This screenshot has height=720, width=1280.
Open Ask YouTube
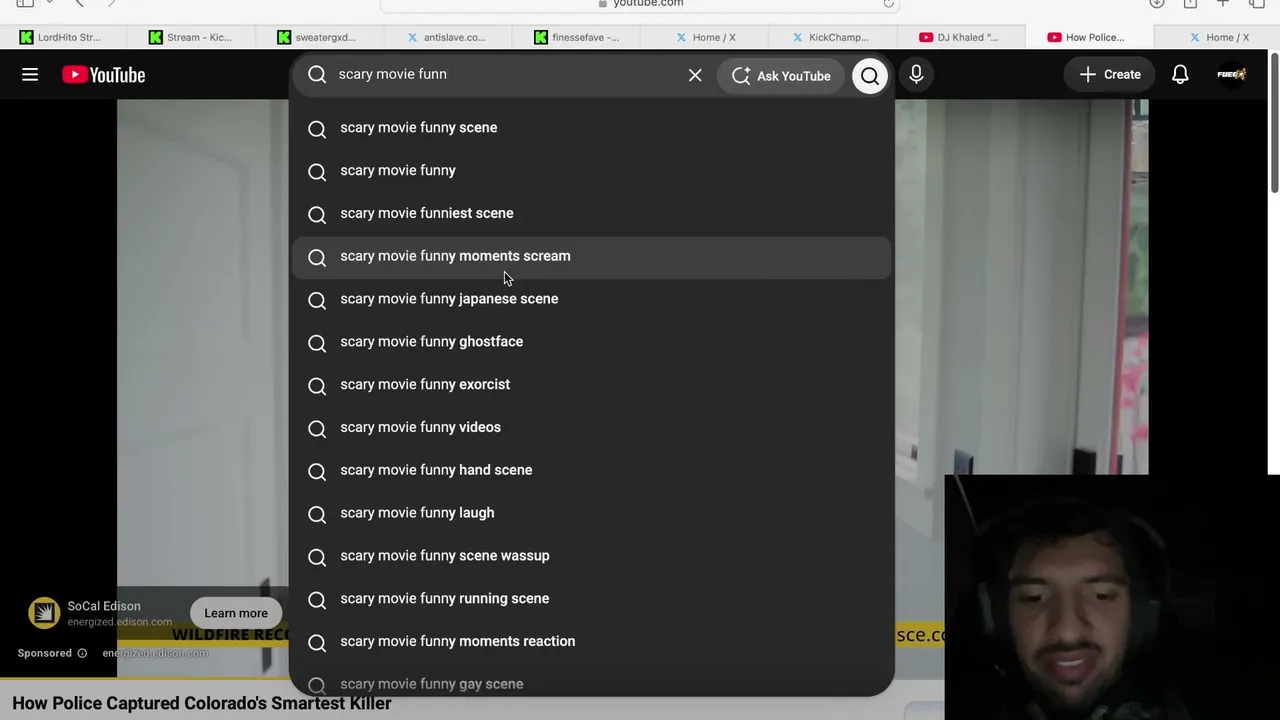point(781,76)
